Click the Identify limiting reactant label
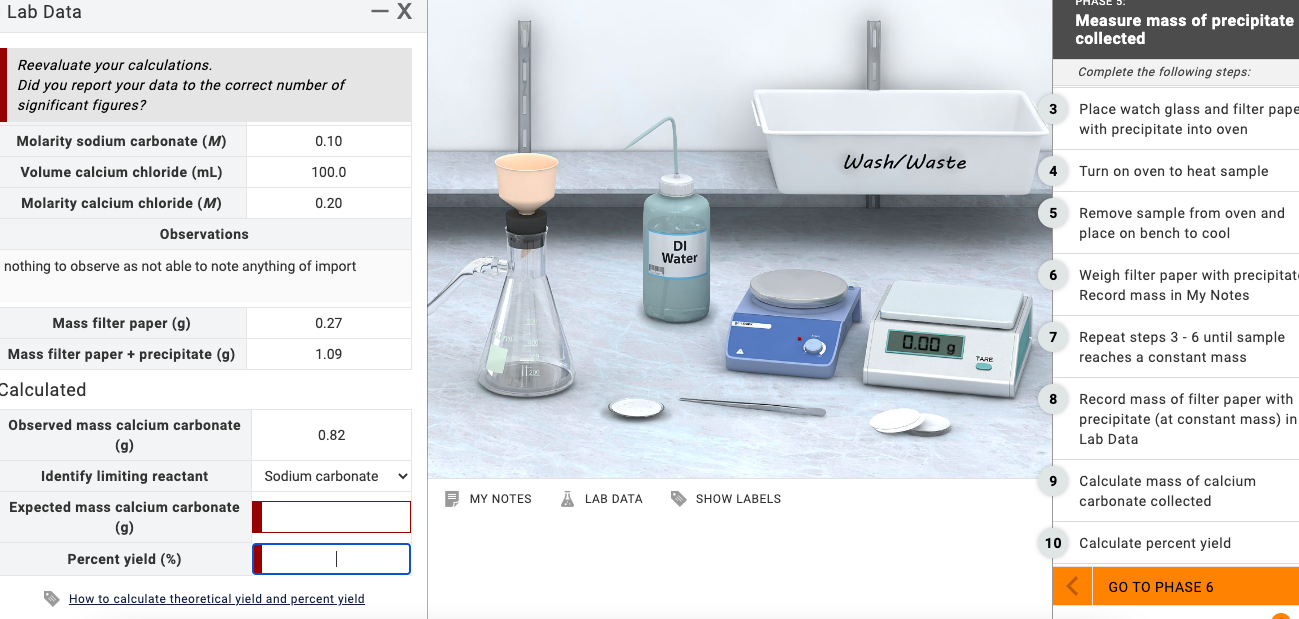 [125, 476]
